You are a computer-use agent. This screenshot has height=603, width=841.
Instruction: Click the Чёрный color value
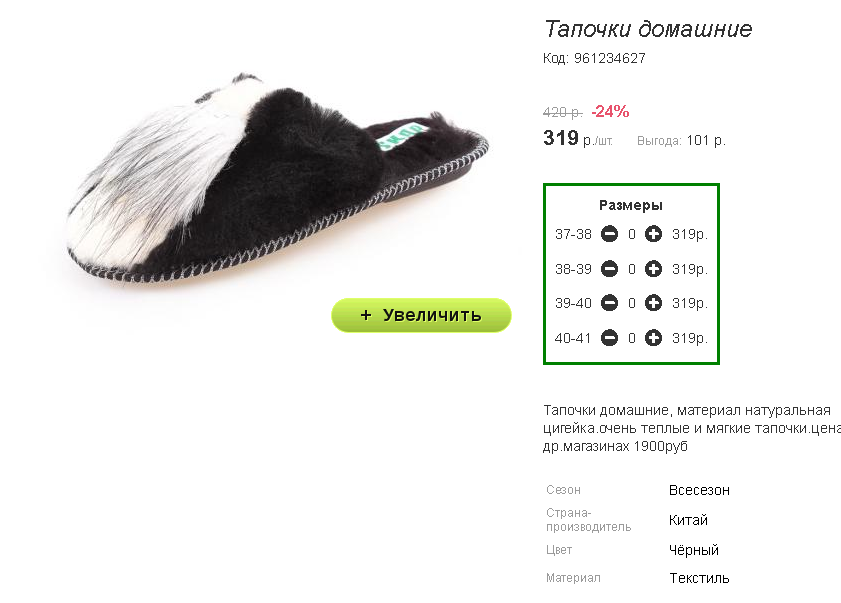pyautogui.click(x=694, y=550)
